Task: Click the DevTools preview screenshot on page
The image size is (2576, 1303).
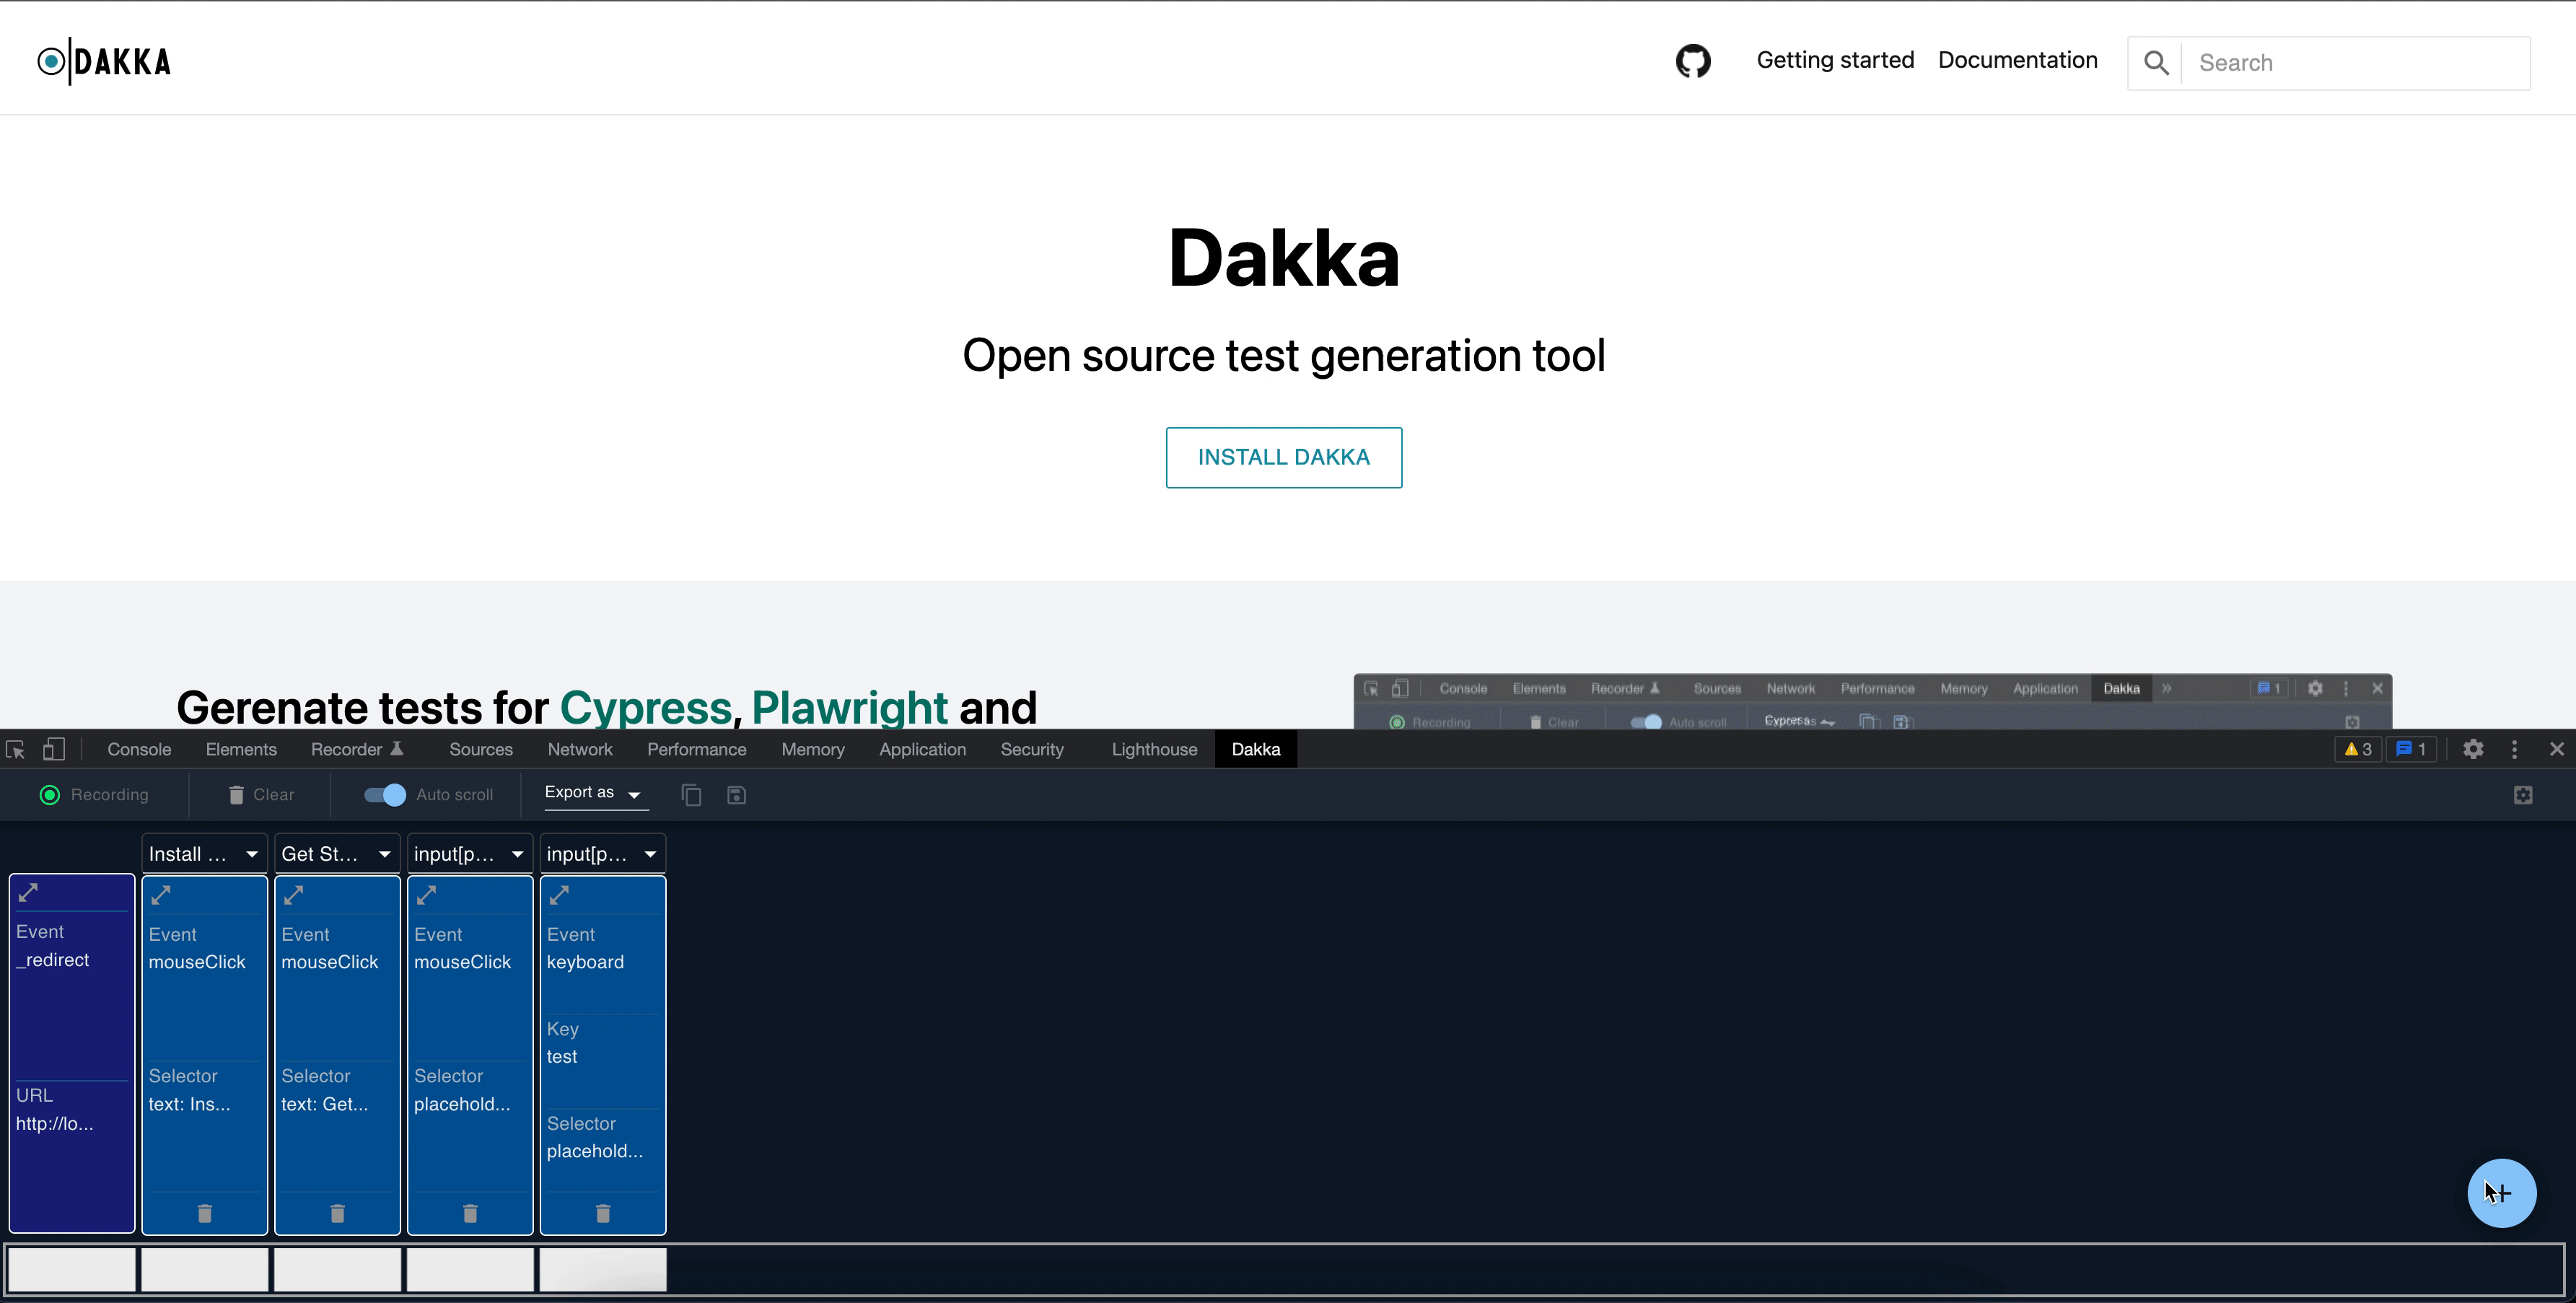Action: pyautogui.click(x=1873, y=701)
